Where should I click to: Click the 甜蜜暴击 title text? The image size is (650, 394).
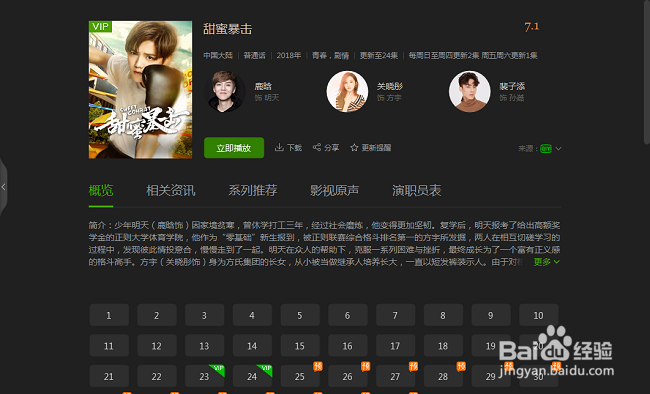tap(228, 29)
